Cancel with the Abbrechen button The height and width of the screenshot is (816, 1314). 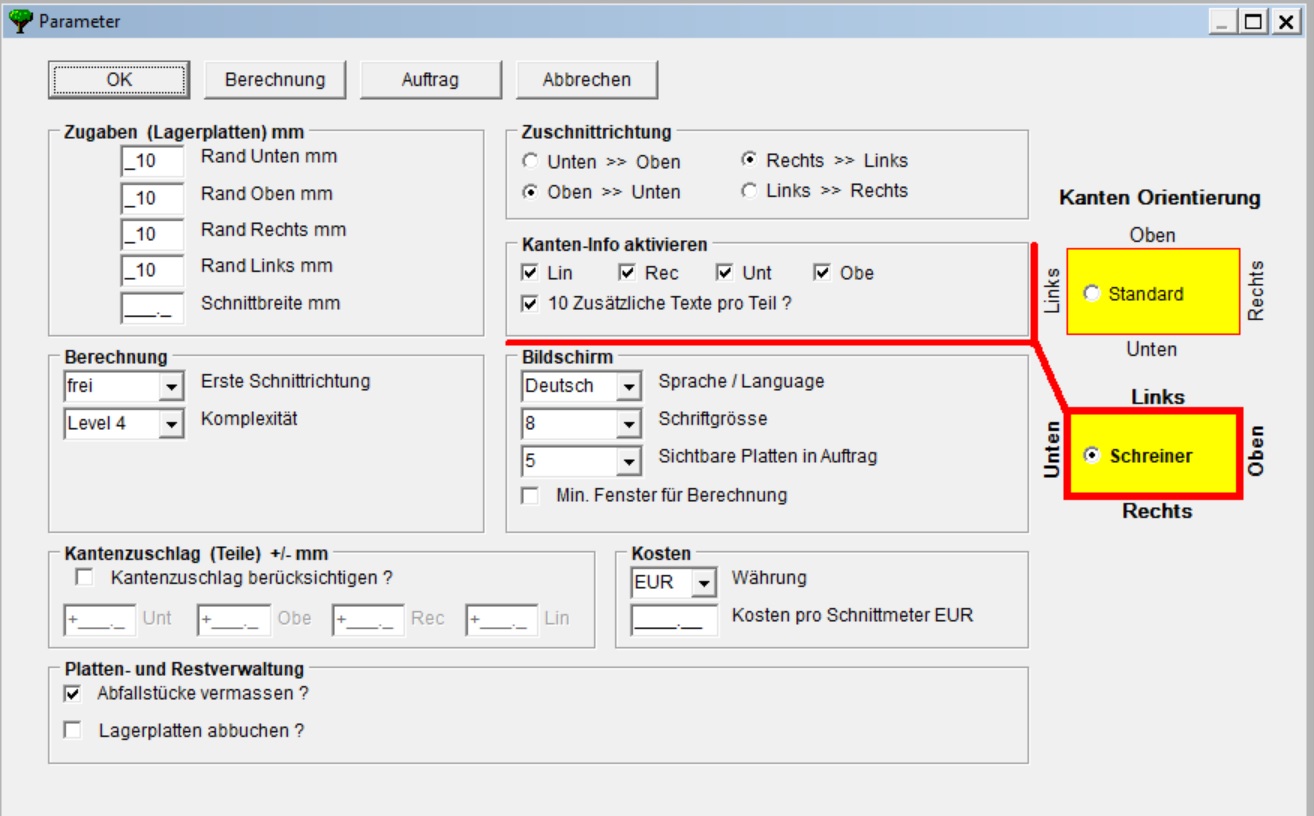pyautogui.click(x=586, y=80)
